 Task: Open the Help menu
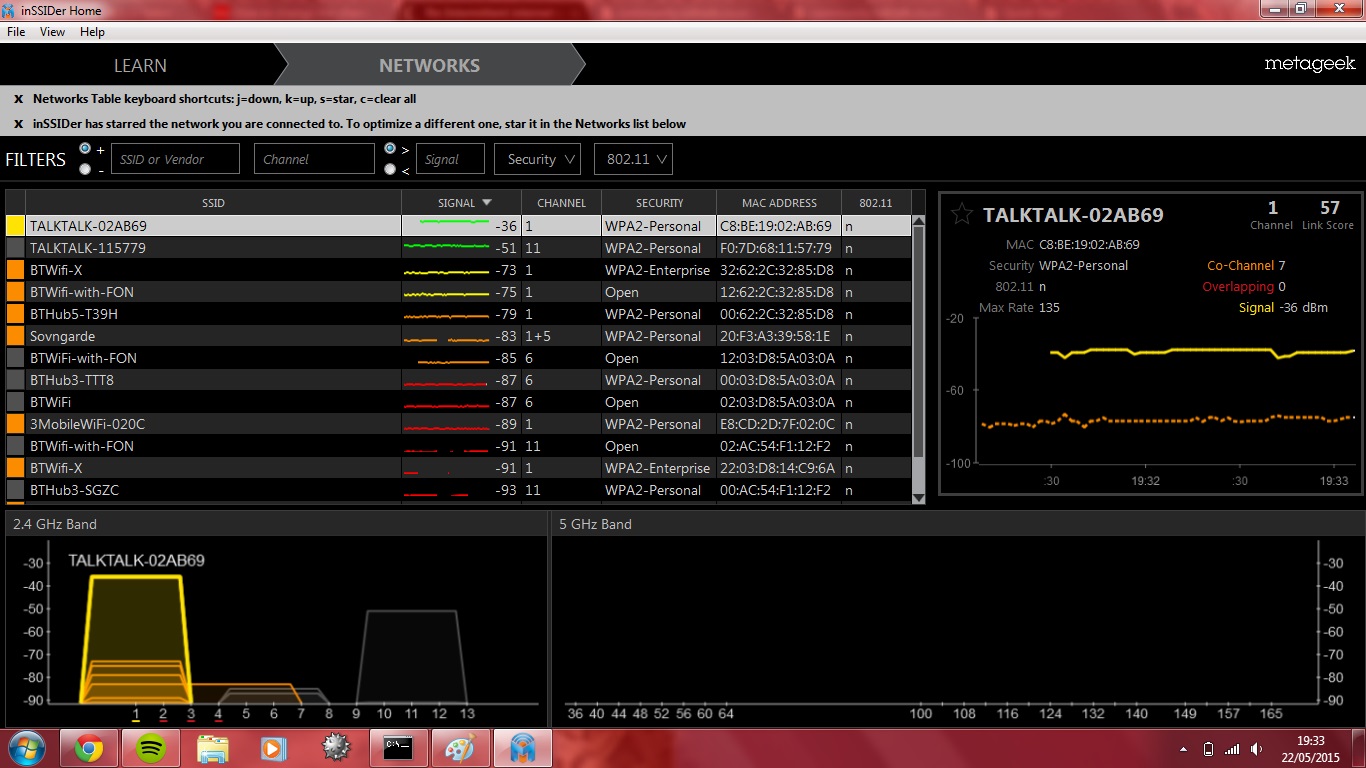(x=92, y=32)
